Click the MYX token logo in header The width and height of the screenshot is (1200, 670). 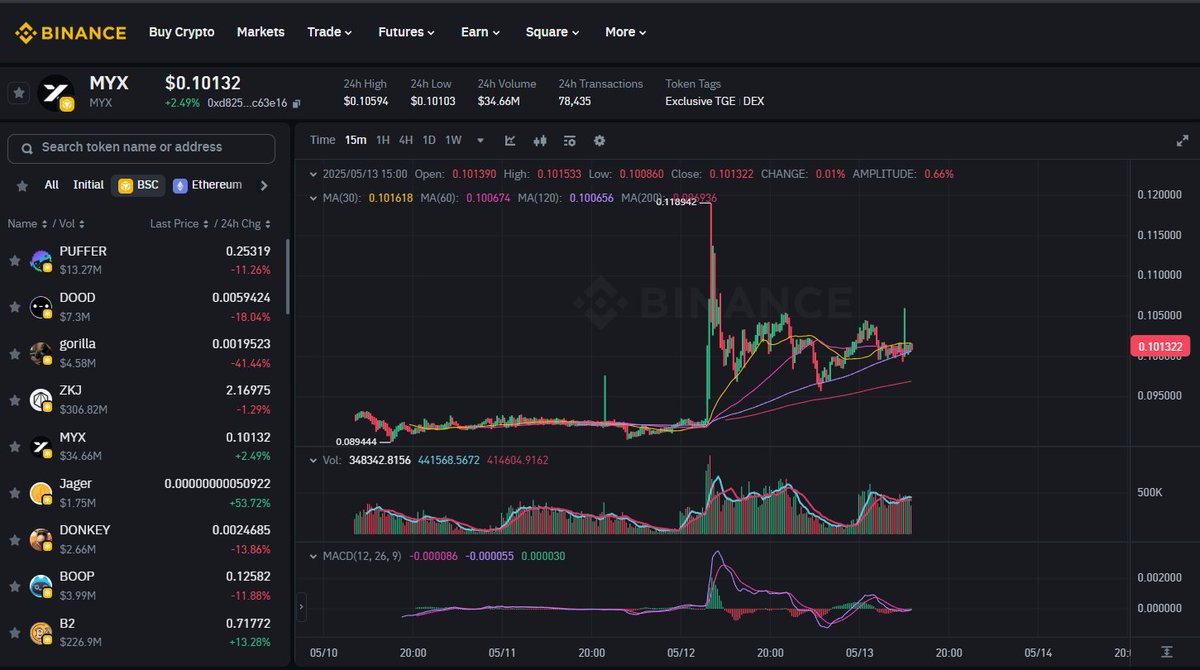55,93
